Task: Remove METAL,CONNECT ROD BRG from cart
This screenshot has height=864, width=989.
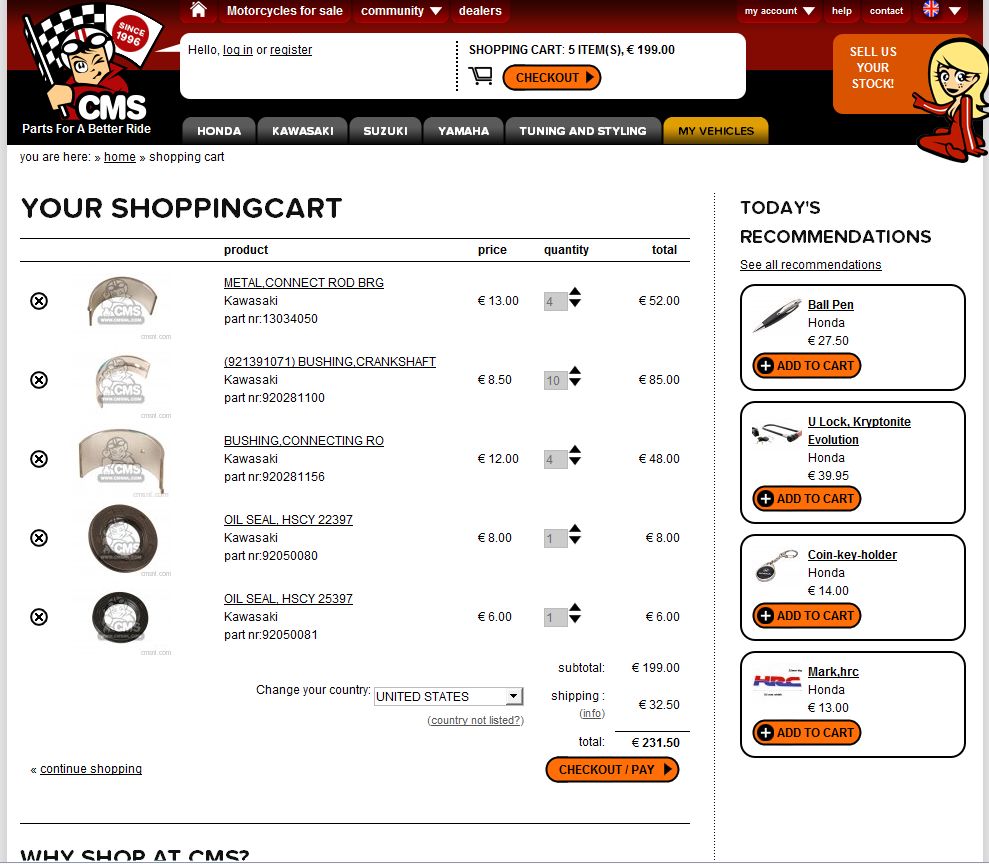Action: coord(39,301)
